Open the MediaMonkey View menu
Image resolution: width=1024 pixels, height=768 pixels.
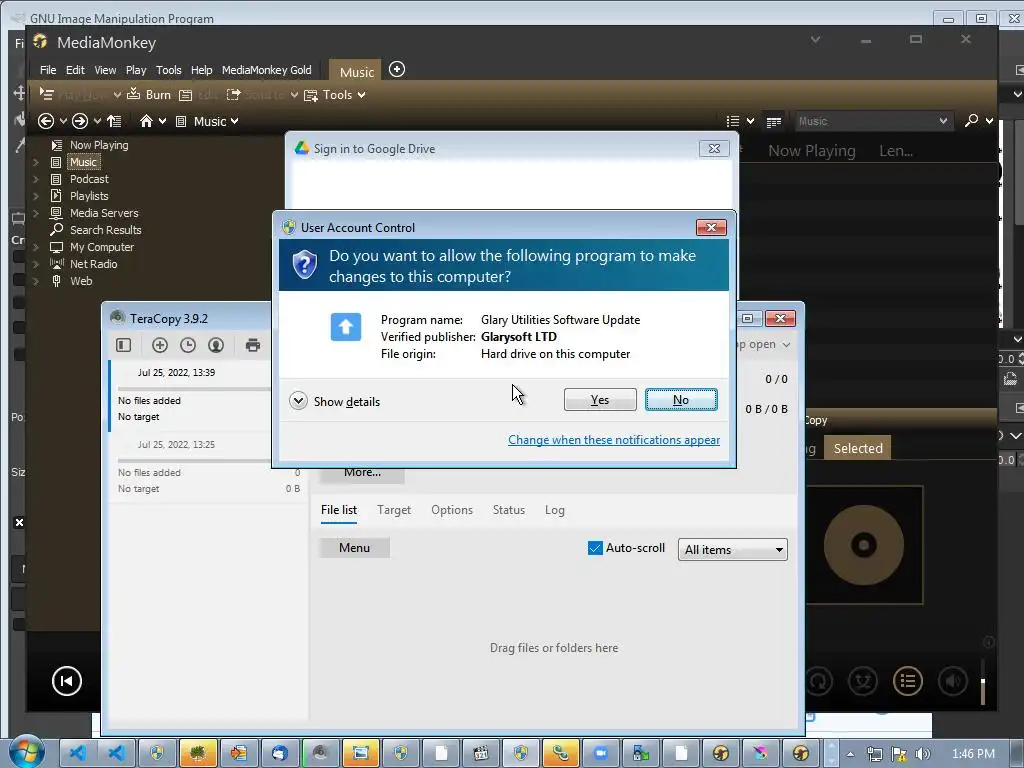coord(105,70)
